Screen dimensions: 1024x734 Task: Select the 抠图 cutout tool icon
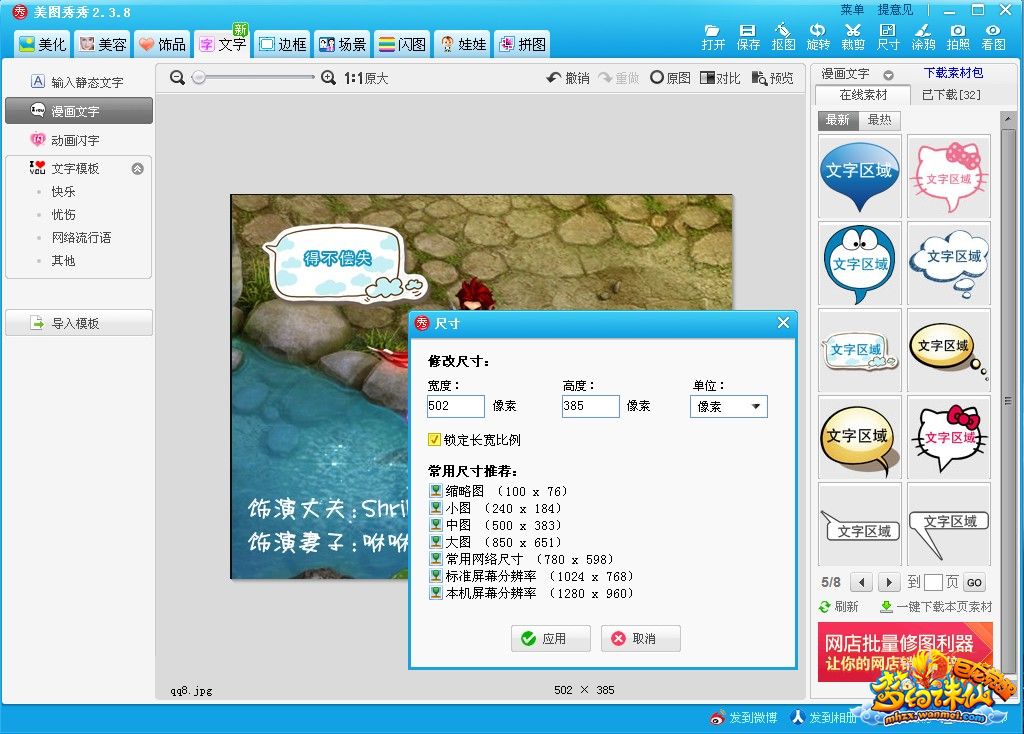click(783, 31)
